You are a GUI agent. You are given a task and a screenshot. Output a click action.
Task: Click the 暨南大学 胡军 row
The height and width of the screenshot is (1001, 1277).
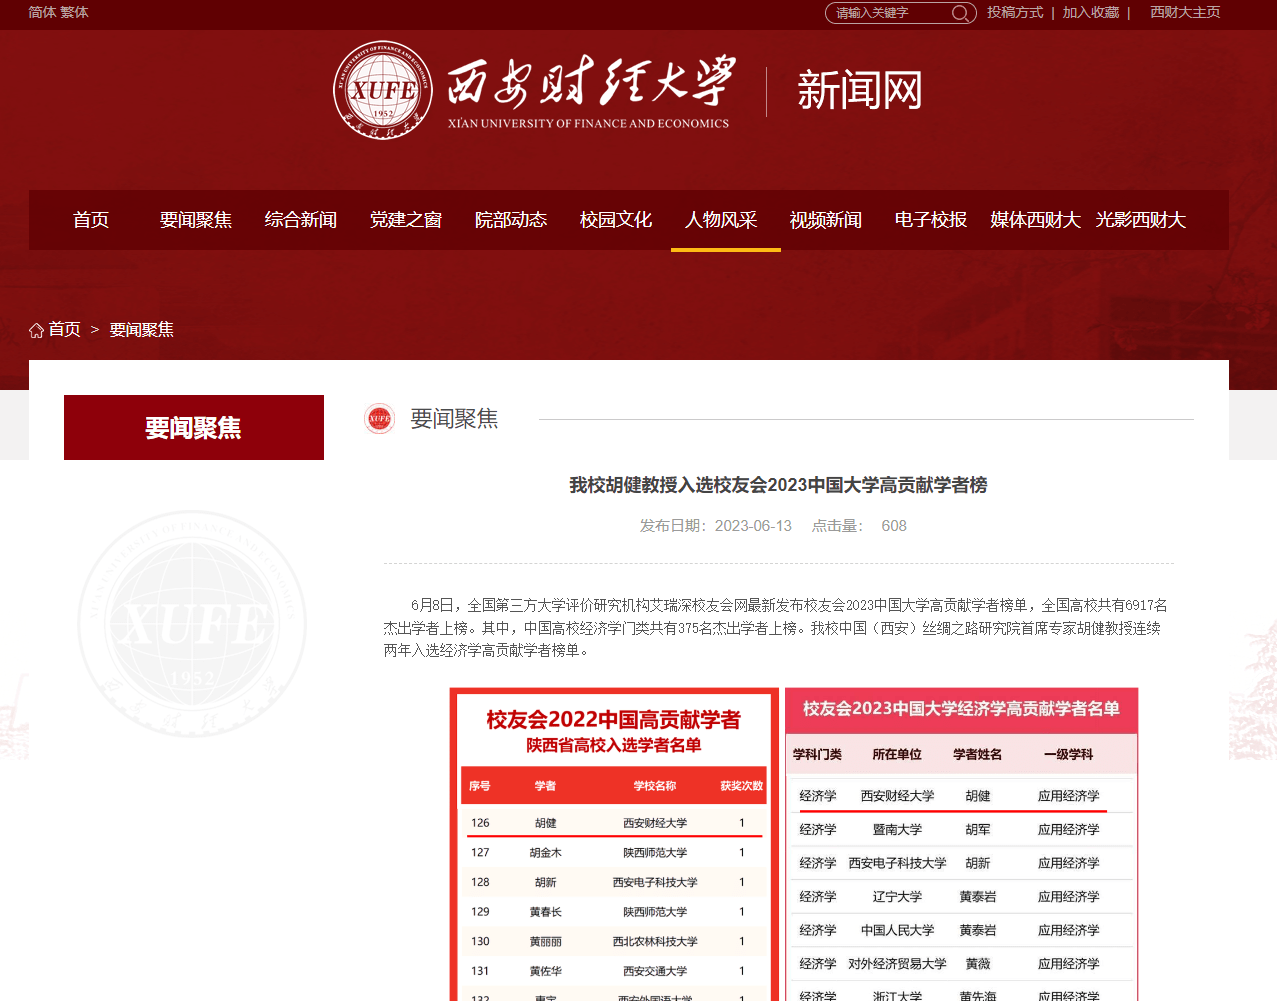(961, 830)
